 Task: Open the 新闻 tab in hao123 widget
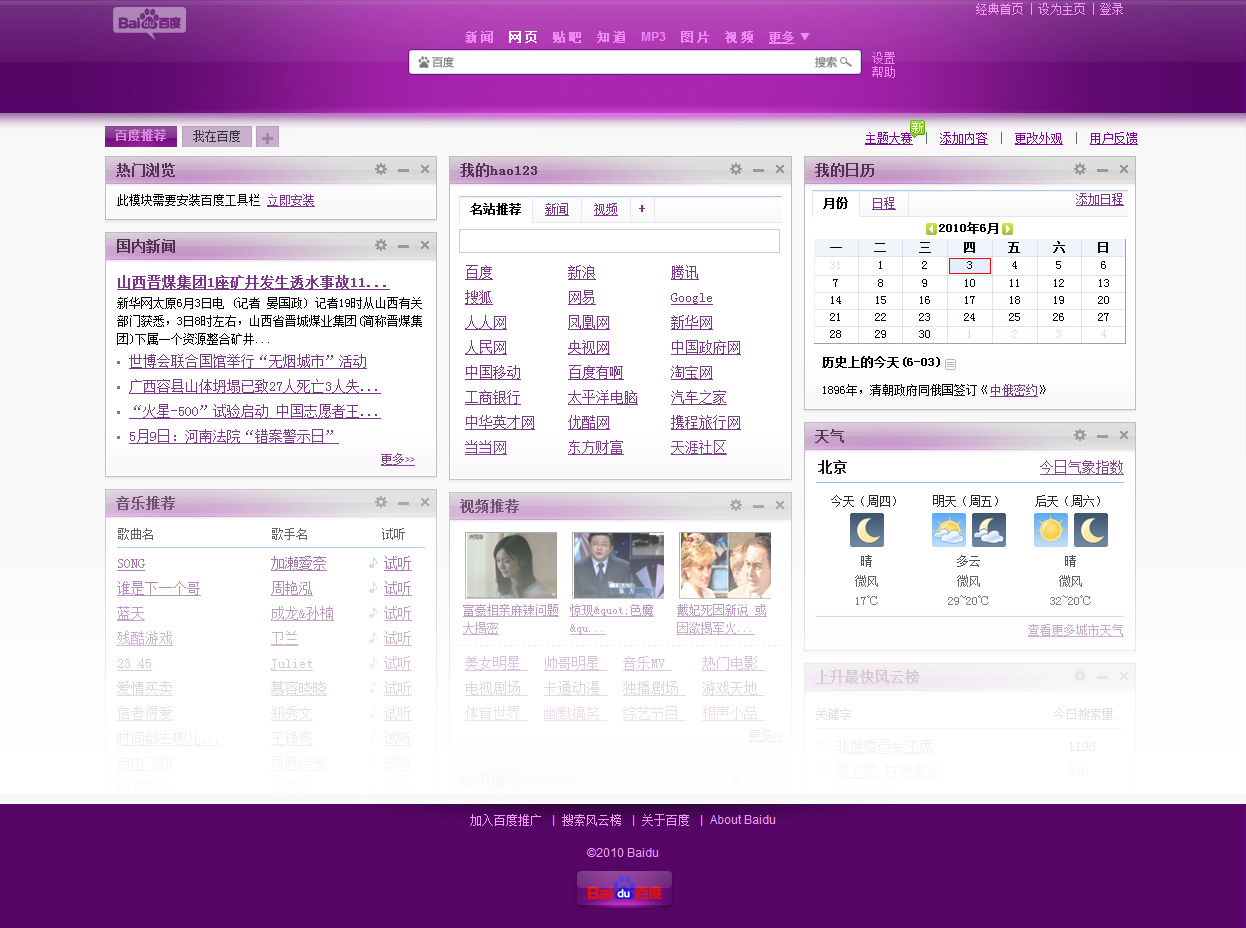coord(557,209)
